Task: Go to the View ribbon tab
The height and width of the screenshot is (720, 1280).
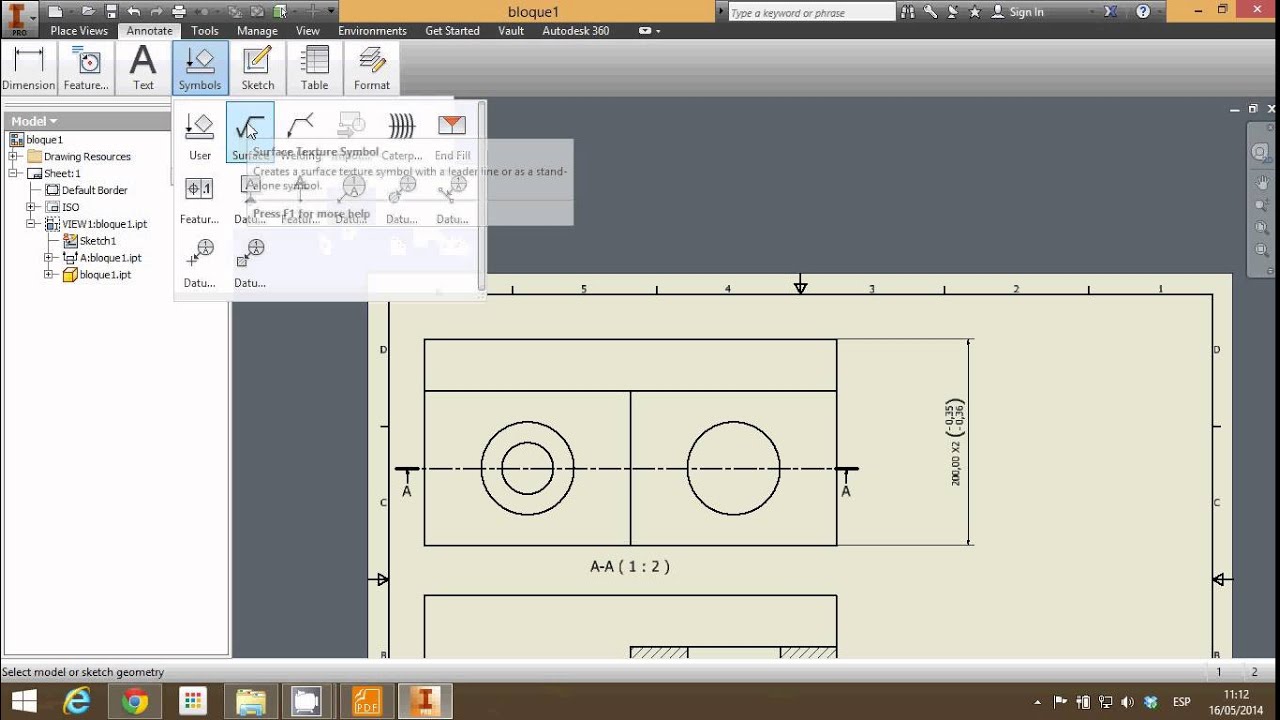Action: (308, 31)
